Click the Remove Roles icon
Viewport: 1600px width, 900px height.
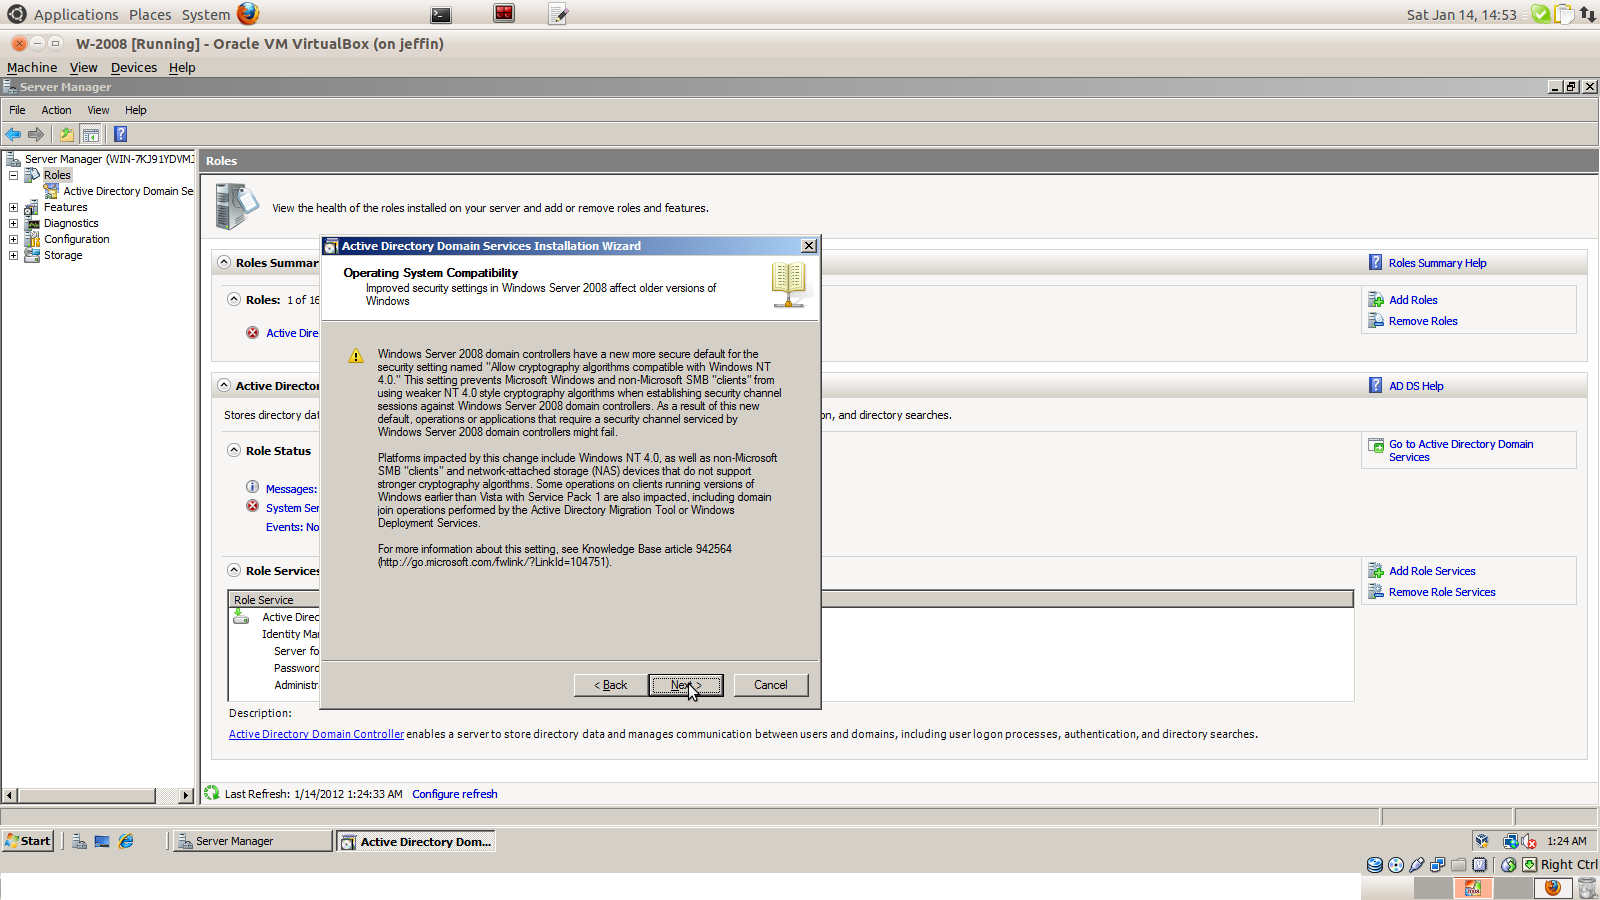[x=1376, y=321]
